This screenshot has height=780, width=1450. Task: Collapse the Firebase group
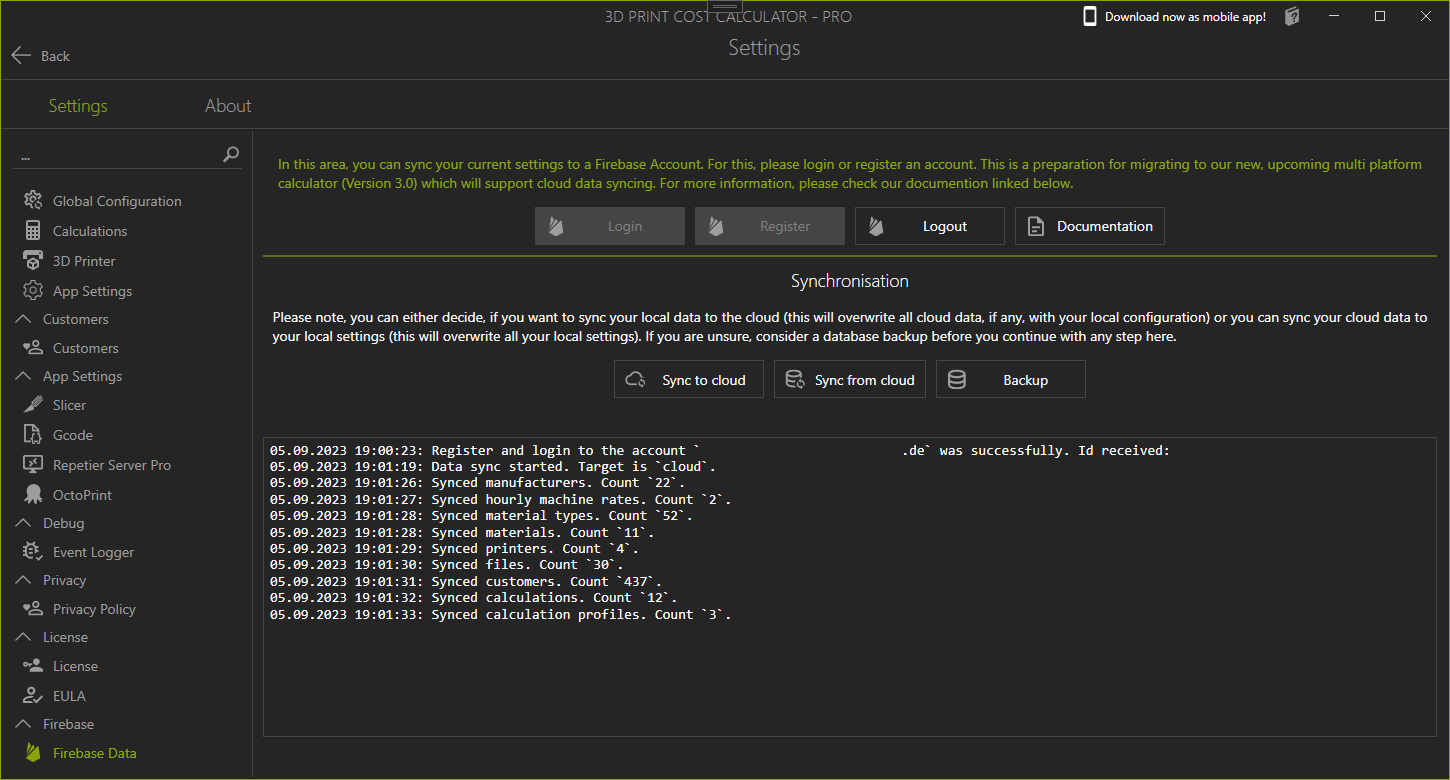coord(23,724)
